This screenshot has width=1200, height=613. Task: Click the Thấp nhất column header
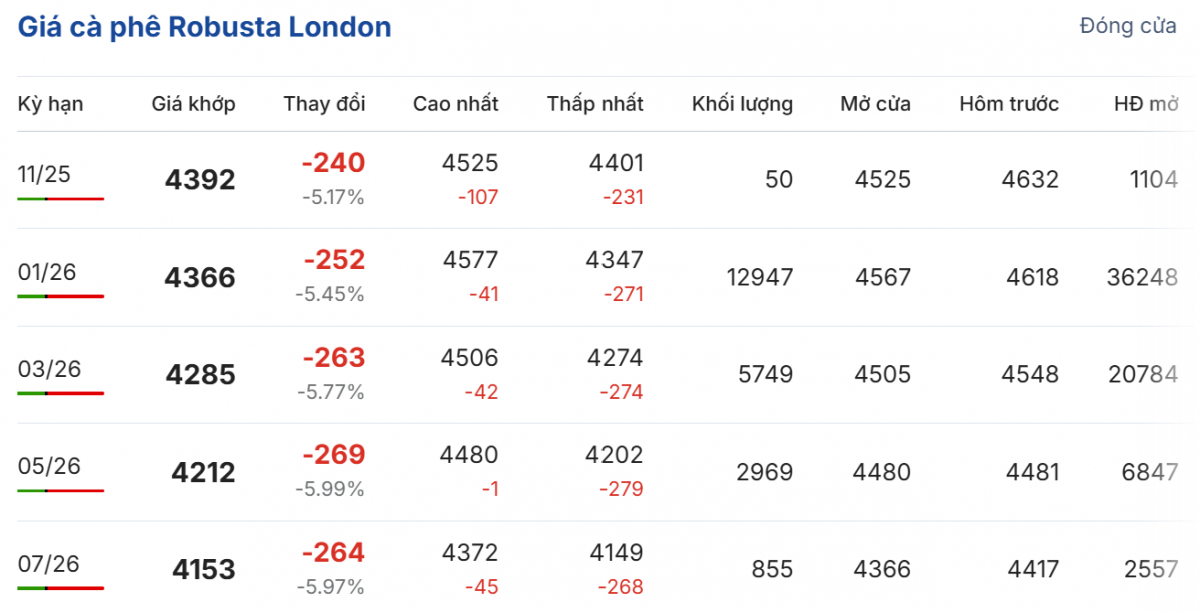pyautogui.click(x=595, y=103)
